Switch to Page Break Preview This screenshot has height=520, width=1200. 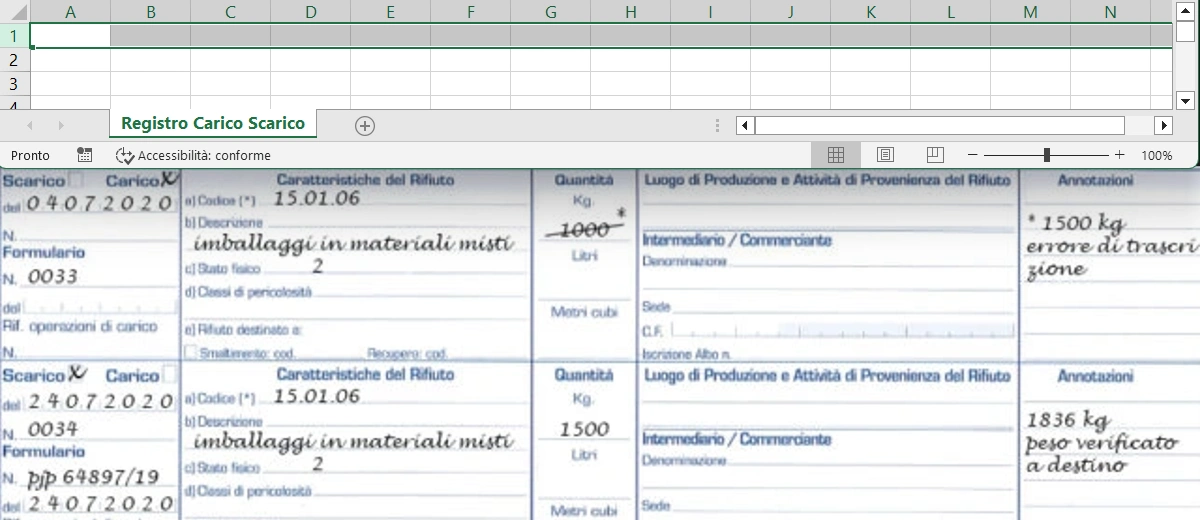tap(935, 155)
